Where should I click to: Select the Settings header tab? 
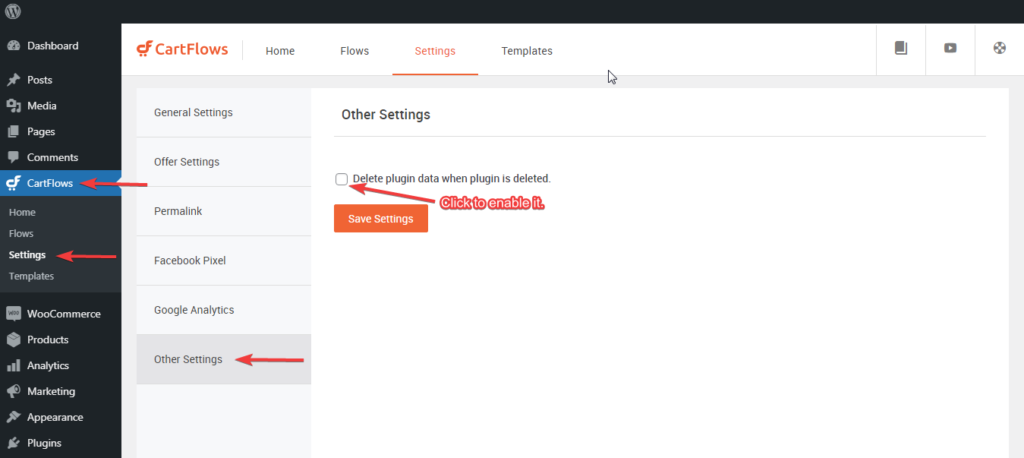(x=435, y=51)
